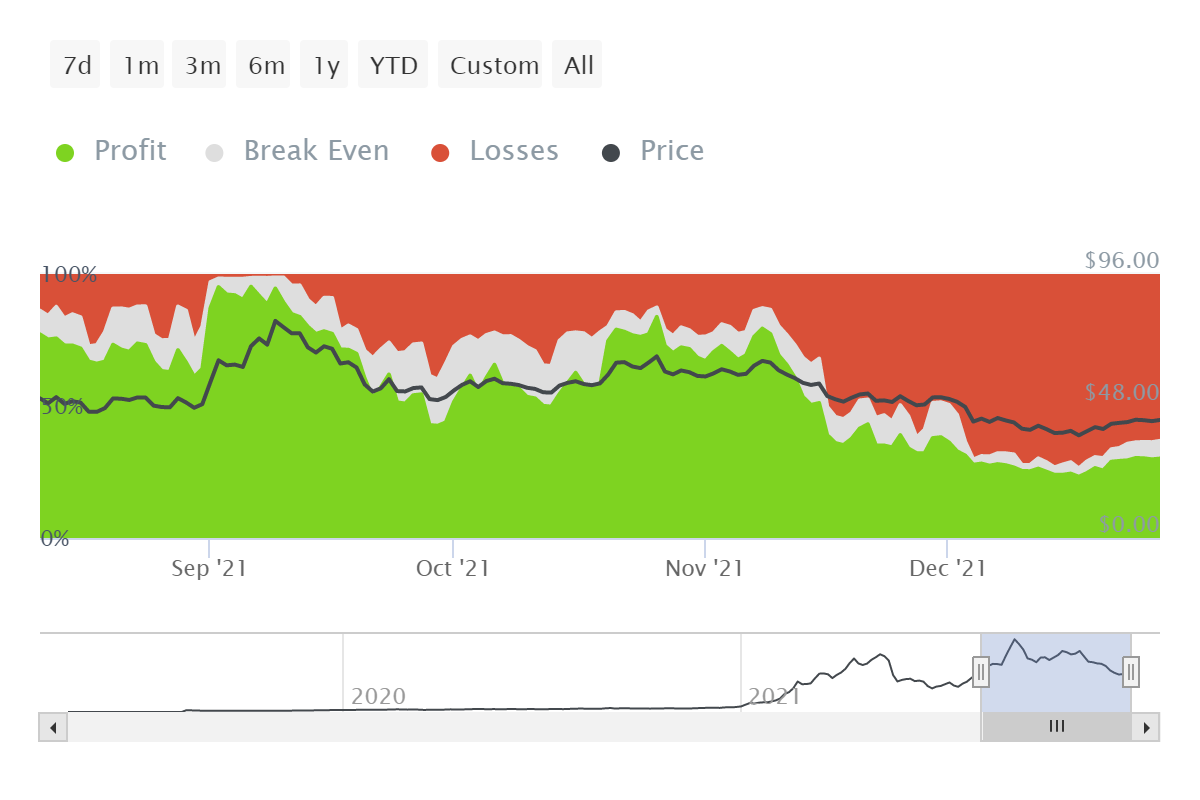1200x800 pixels.
Task: Open the Custom date range option
Action: coord(494,66)
